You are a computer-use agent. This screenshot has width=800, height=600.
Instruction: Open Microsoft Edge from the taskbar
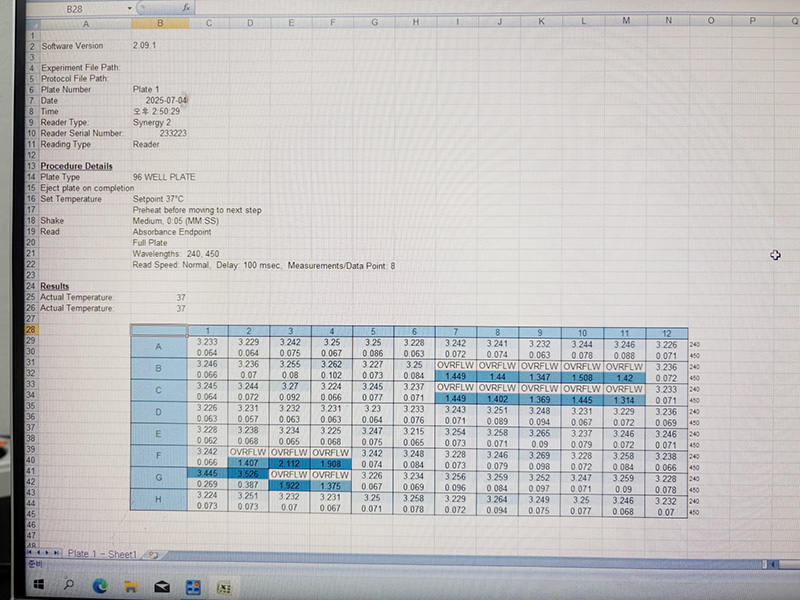coord(100,585)
